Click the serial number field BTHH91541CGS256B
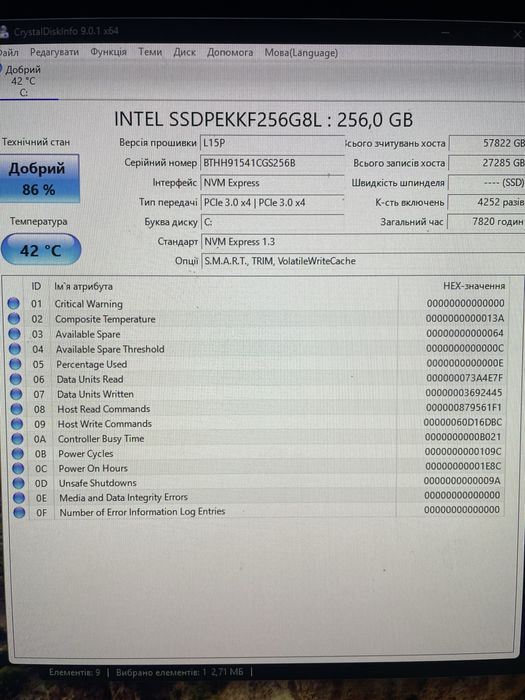This screenshot has height=700, width=525. click(x=272, y=163)
